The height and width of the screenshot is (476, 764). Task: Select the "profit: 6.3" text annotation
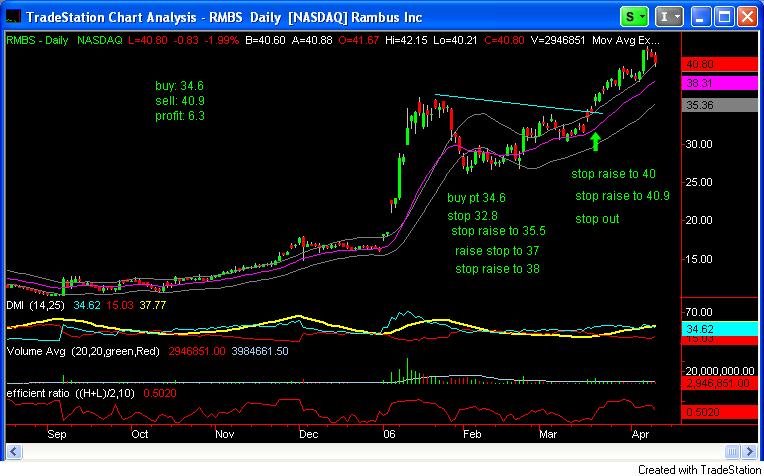pos(180,116)
